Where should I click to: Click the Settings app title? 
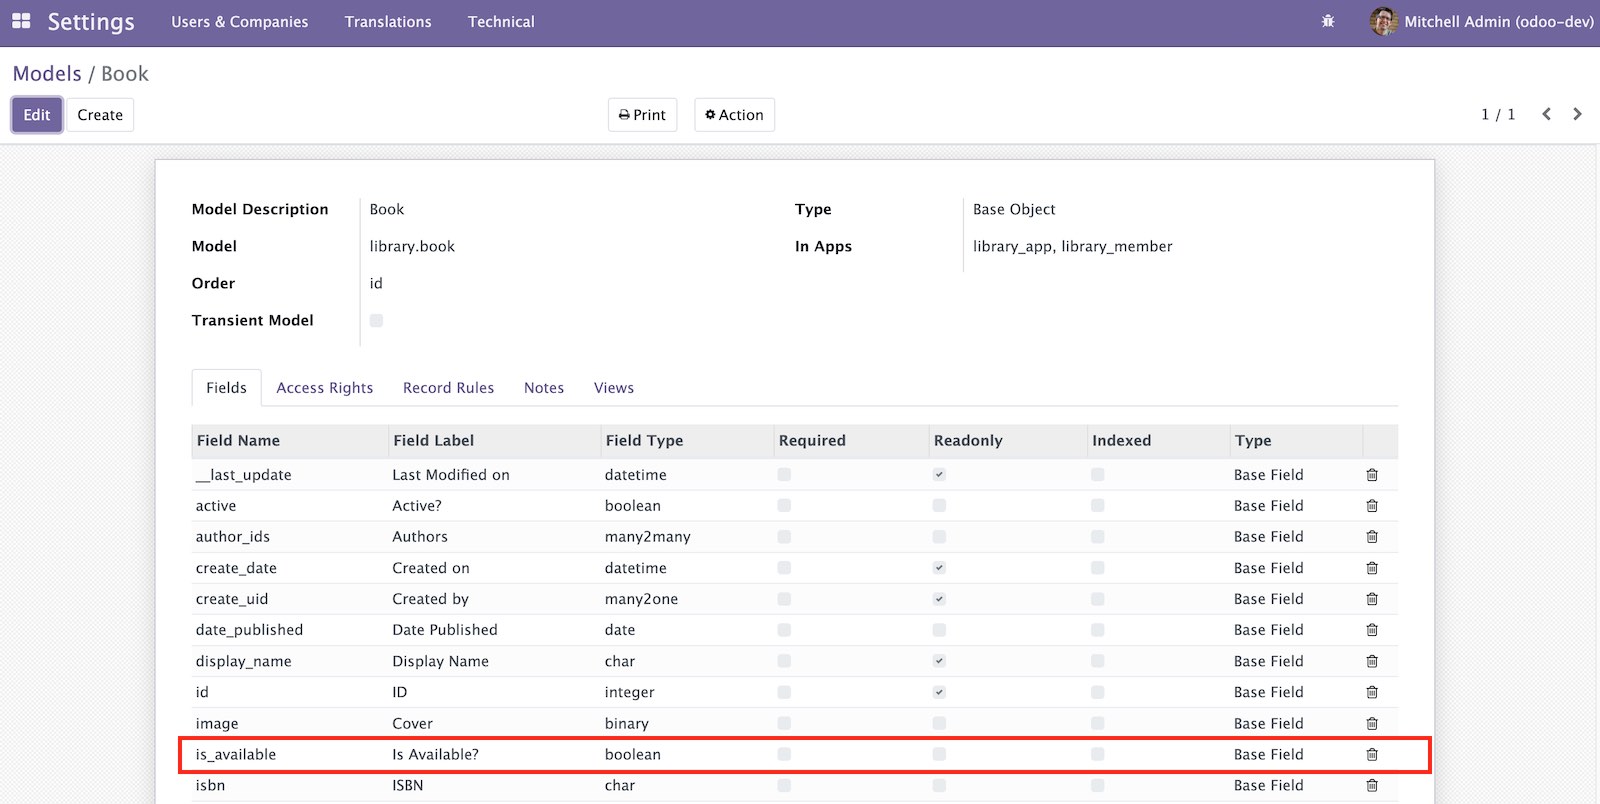(91, 21)
